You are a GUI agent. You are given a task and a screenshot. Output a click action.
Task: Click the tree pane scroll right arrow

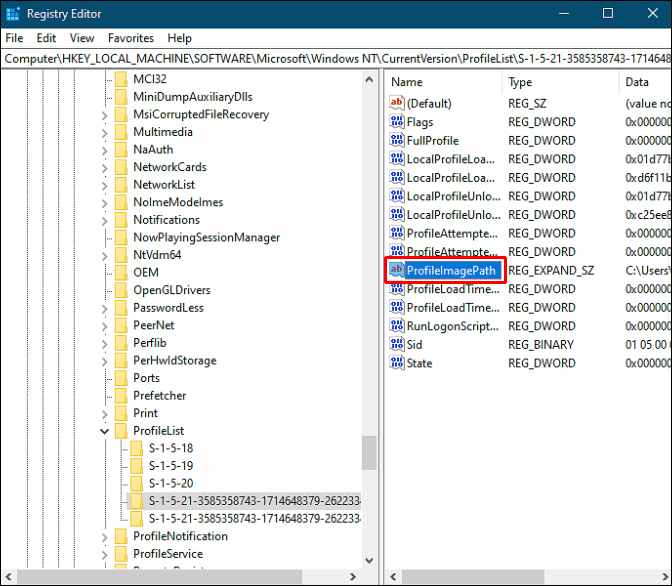[353, 577]
